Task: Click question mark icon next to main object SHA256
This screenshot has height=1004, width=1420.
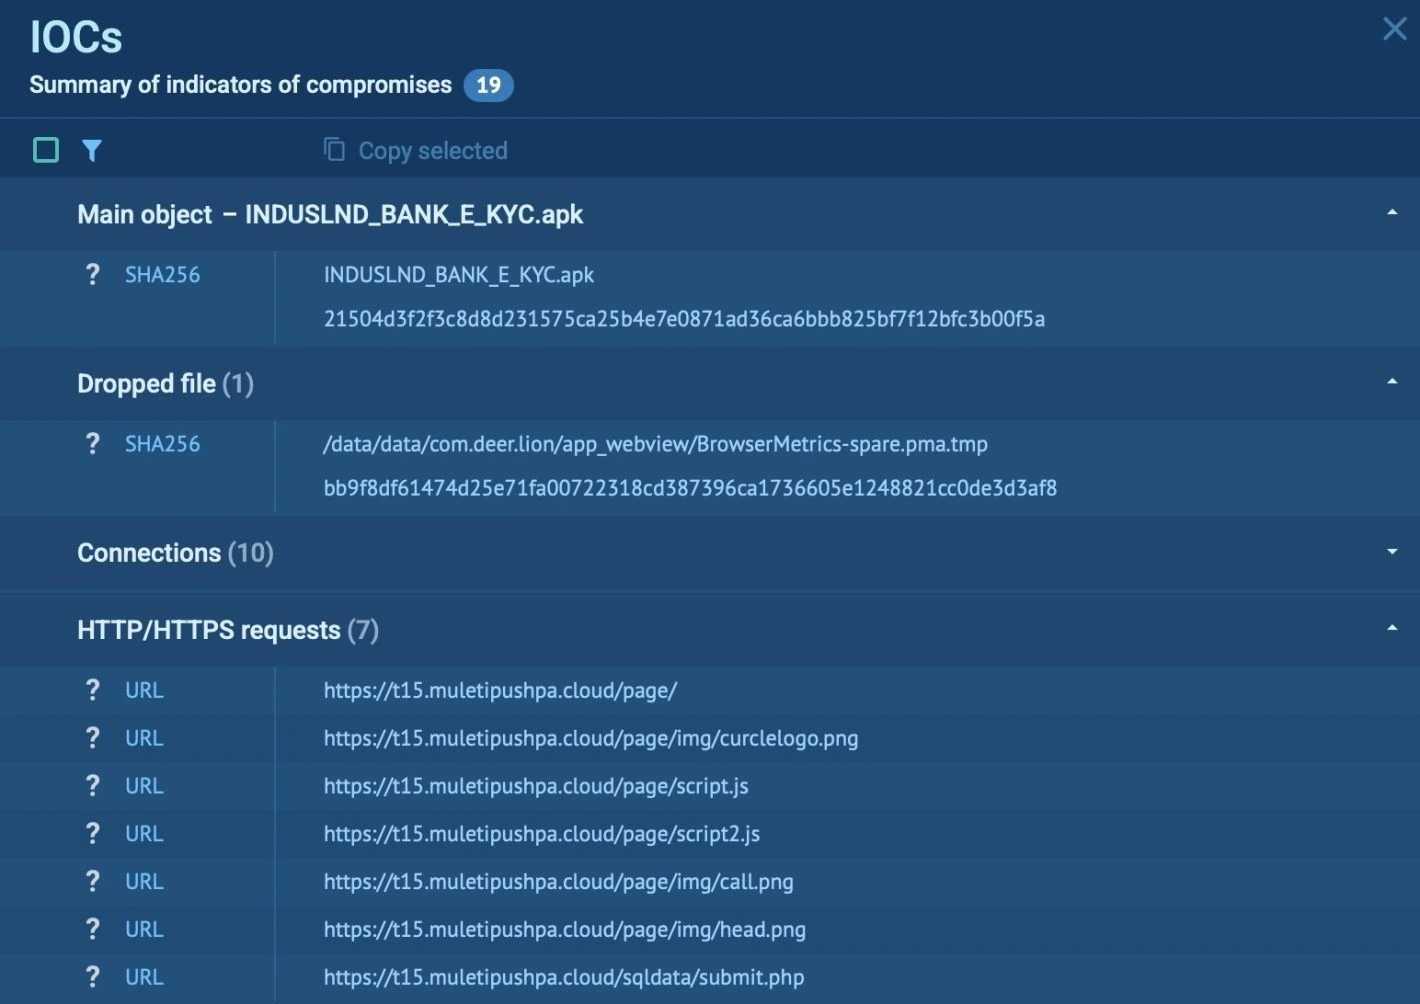Action: click(93, 274)
